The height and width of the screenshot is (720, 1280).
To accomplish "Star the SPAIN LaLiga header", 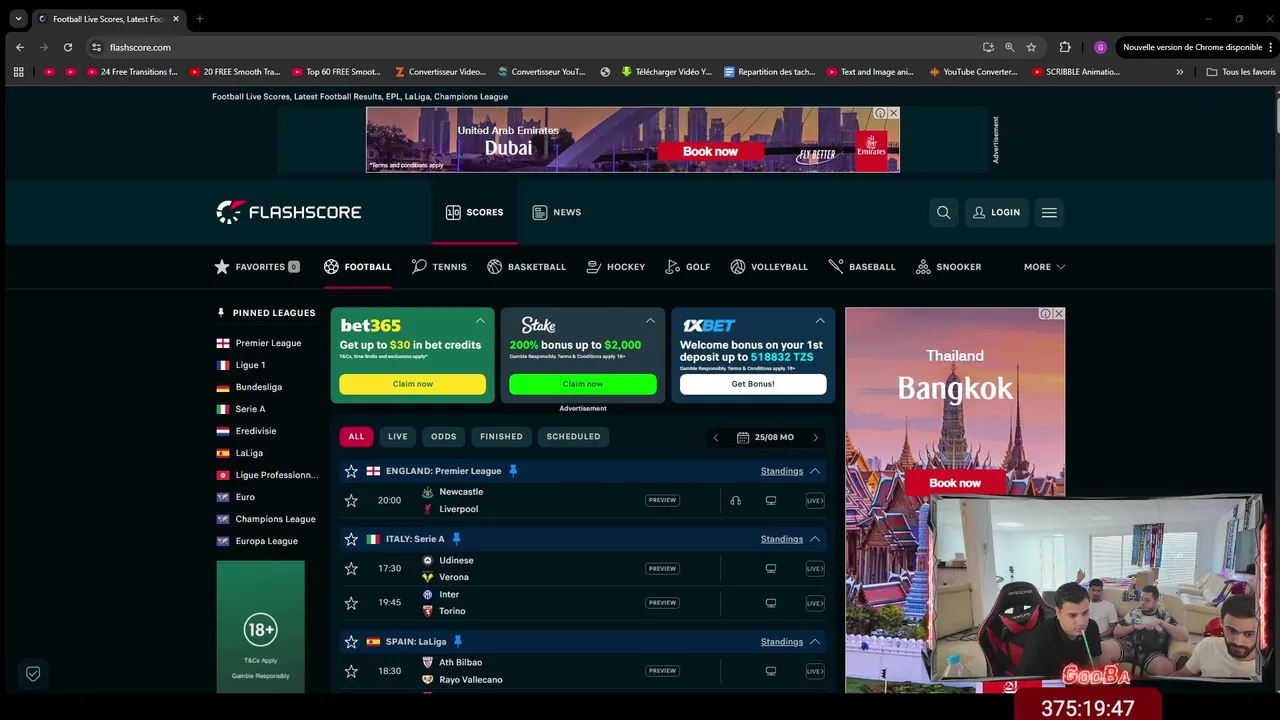I will 351,642.
